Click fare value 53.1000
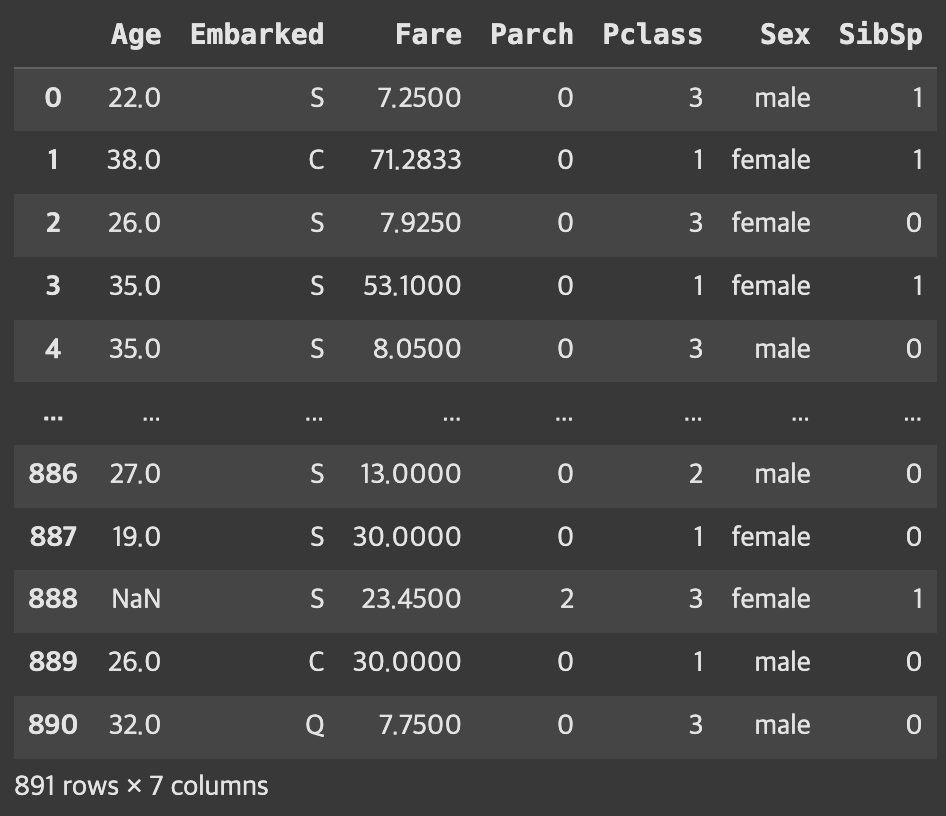Screen dimensions: 946x816 (412, 286)
